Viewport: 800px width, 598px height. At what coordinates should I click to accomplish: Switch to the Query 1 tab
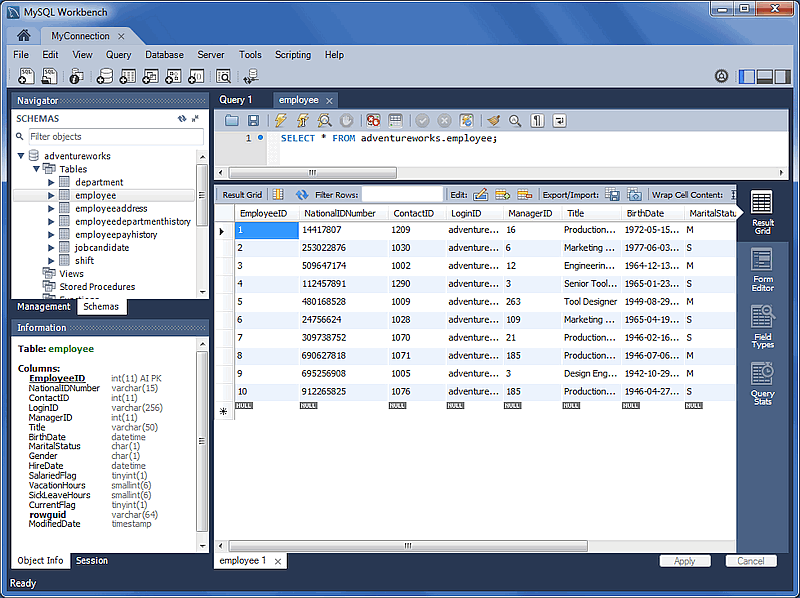click(x=236, y=100)
